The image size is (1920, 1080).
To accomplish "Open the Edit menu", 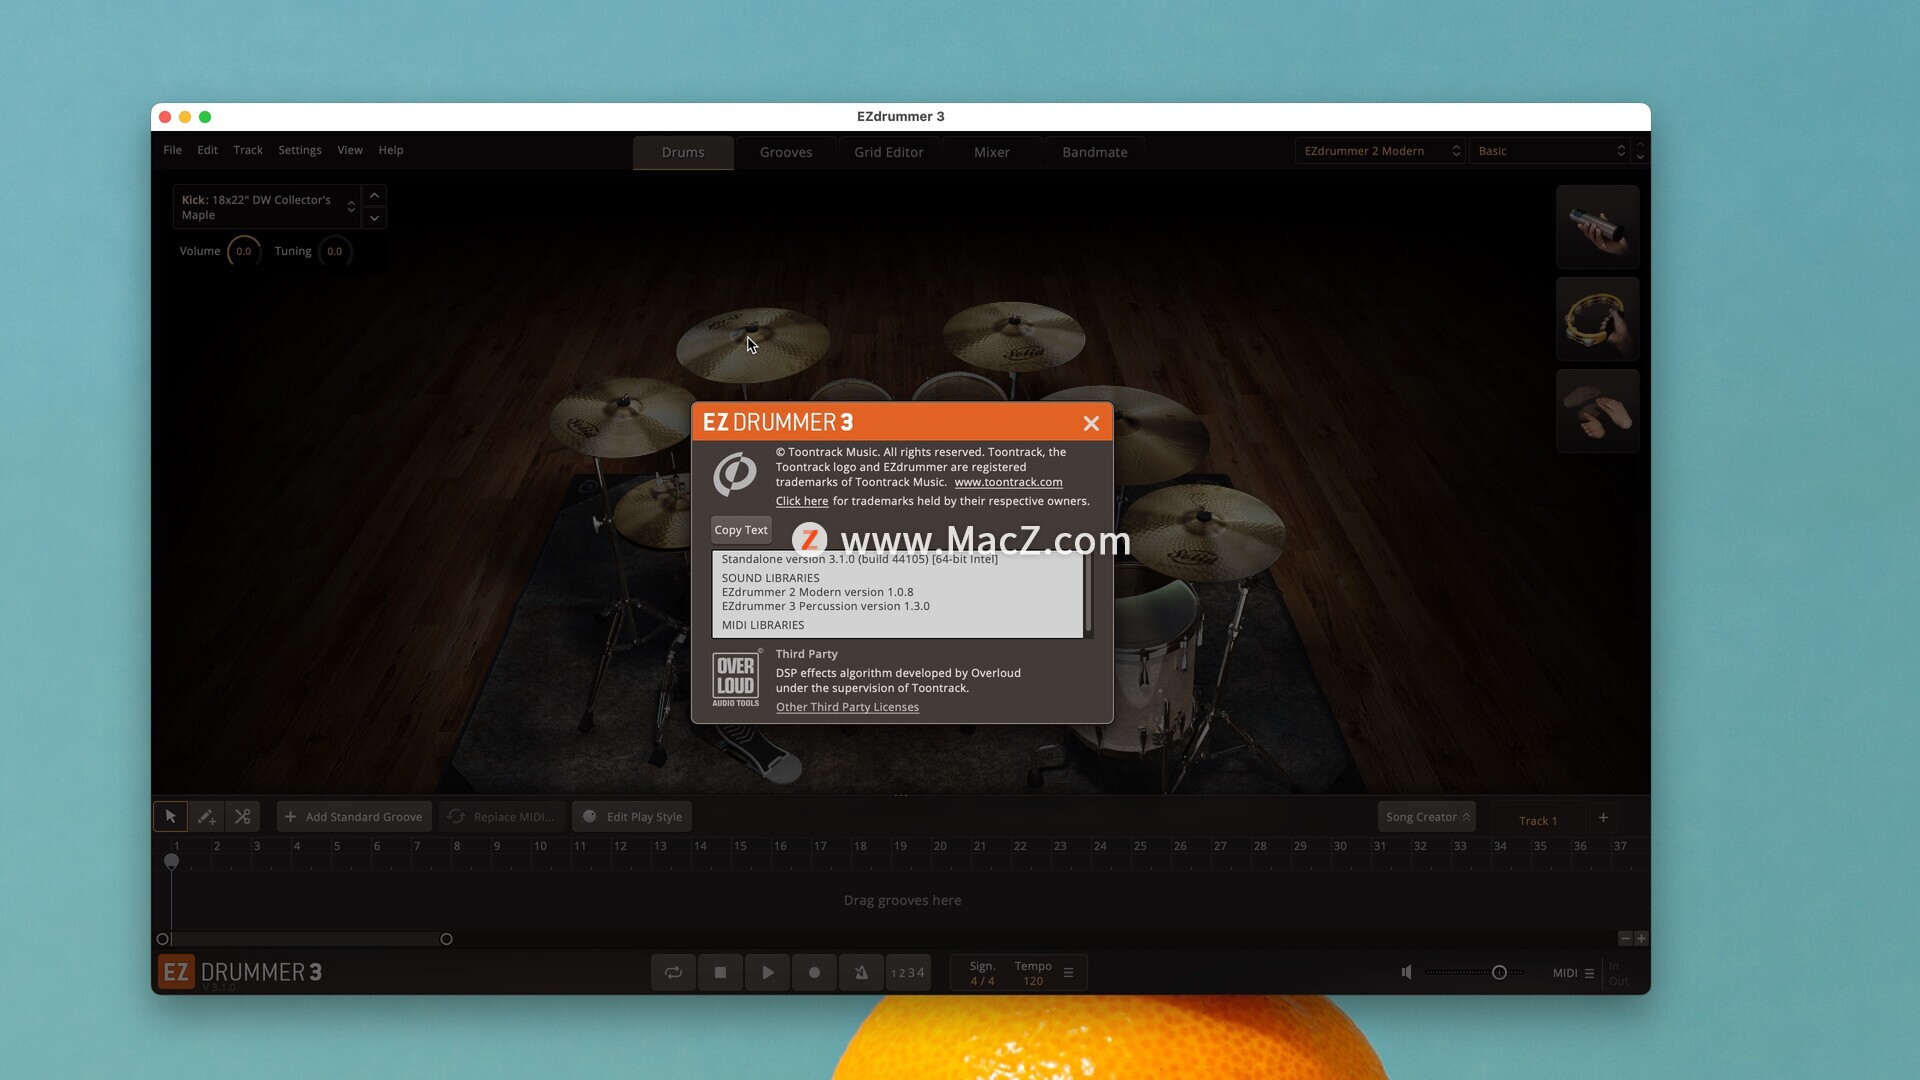I will (x=207, y=150).
